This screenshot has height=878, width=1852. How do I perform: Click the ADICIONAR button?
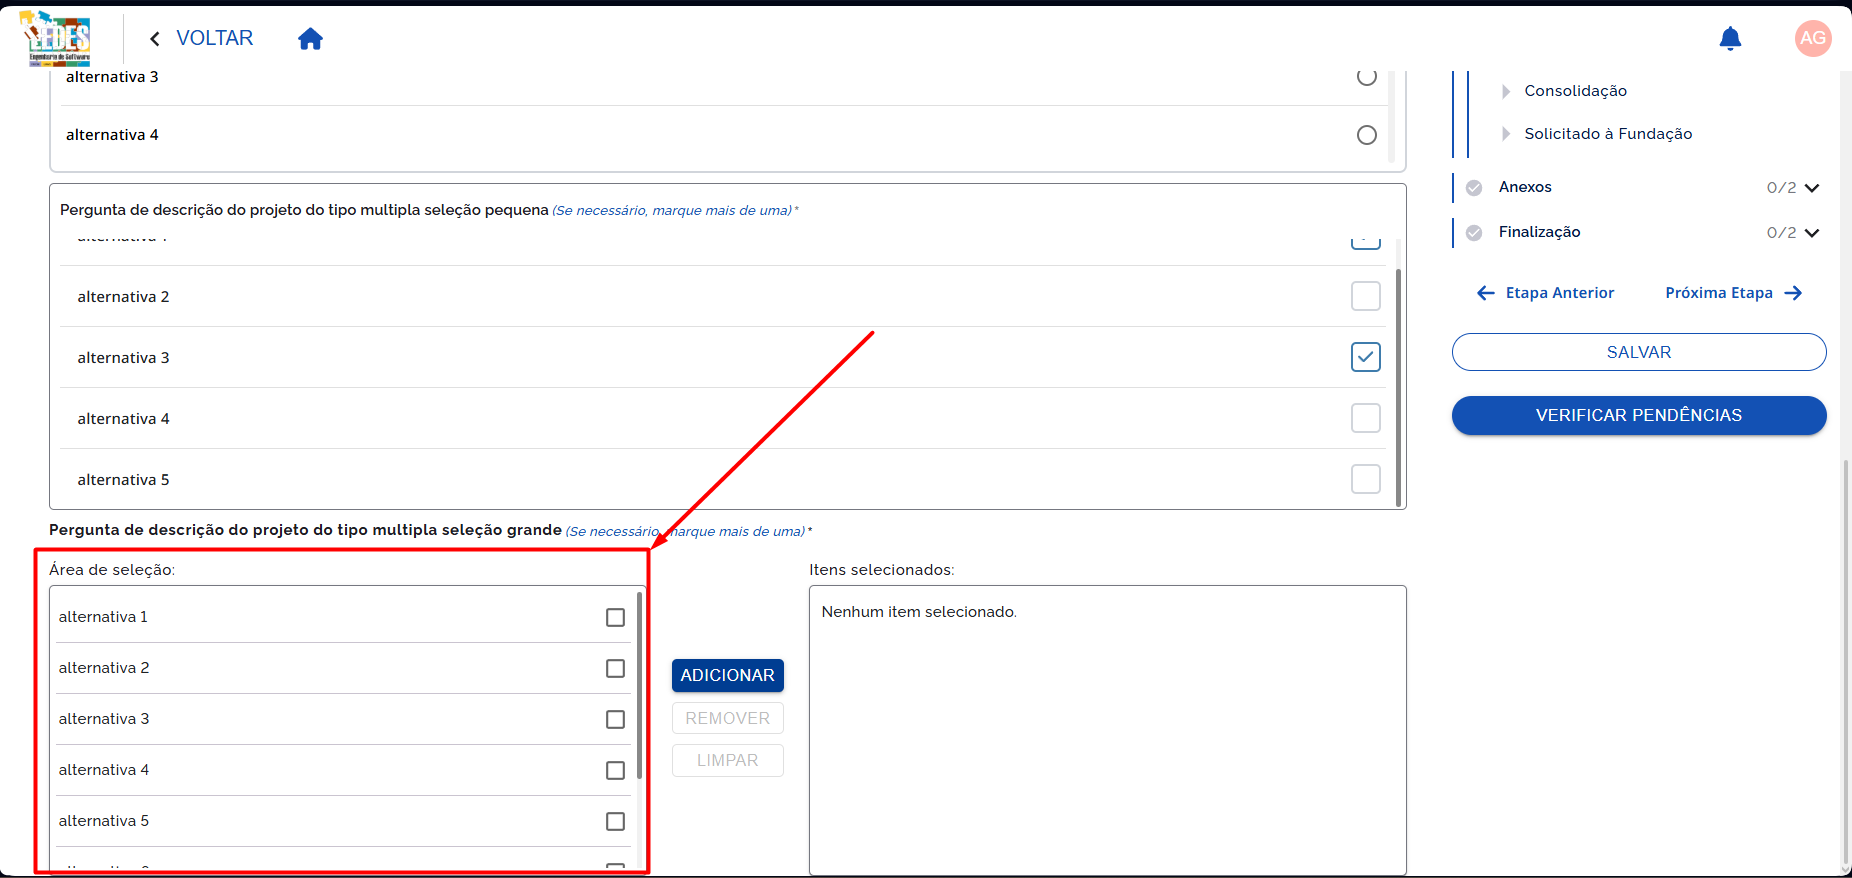[x=728, y=676]
